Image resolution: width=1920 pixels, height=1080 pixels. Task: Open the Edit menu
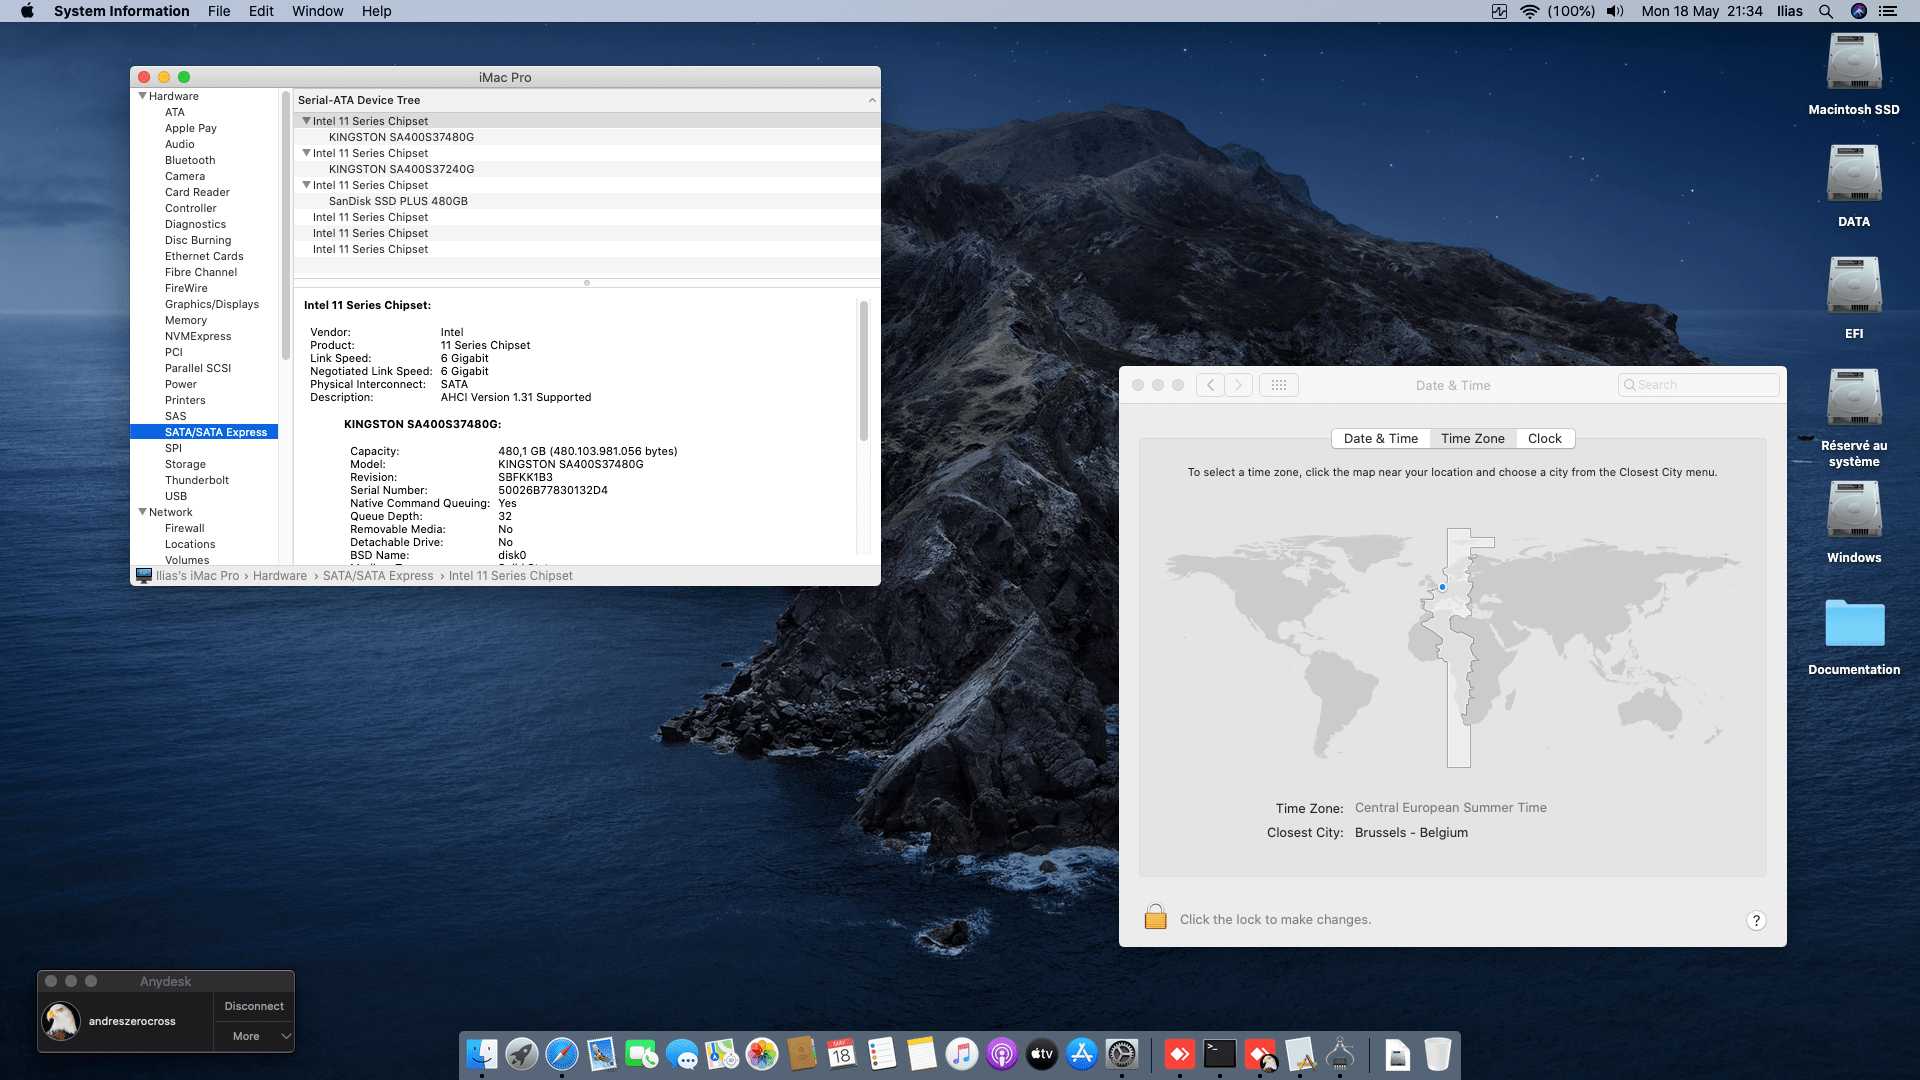point(261,11)
